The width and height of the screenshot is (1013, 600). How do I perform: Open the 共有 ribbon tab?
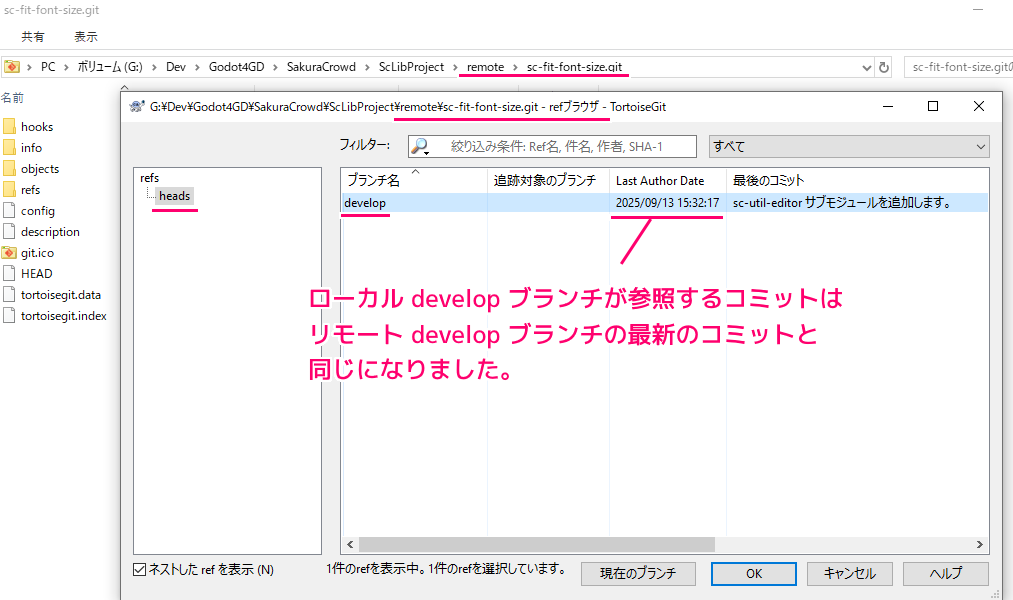click(x=33, y=37)
